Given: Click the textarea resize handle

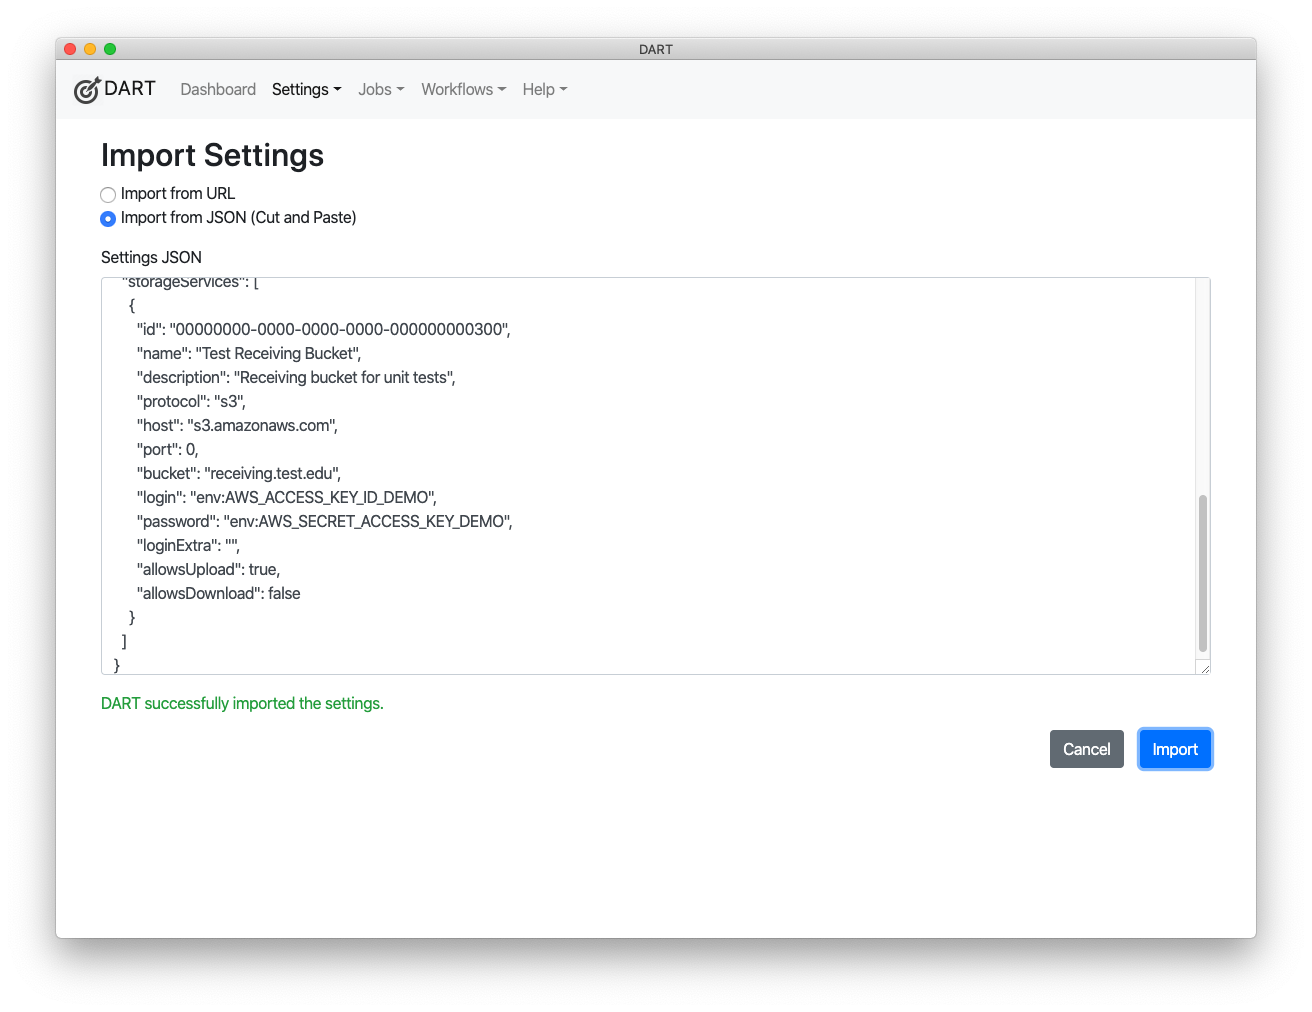Looking at the screenshot, I should 1204,665.
